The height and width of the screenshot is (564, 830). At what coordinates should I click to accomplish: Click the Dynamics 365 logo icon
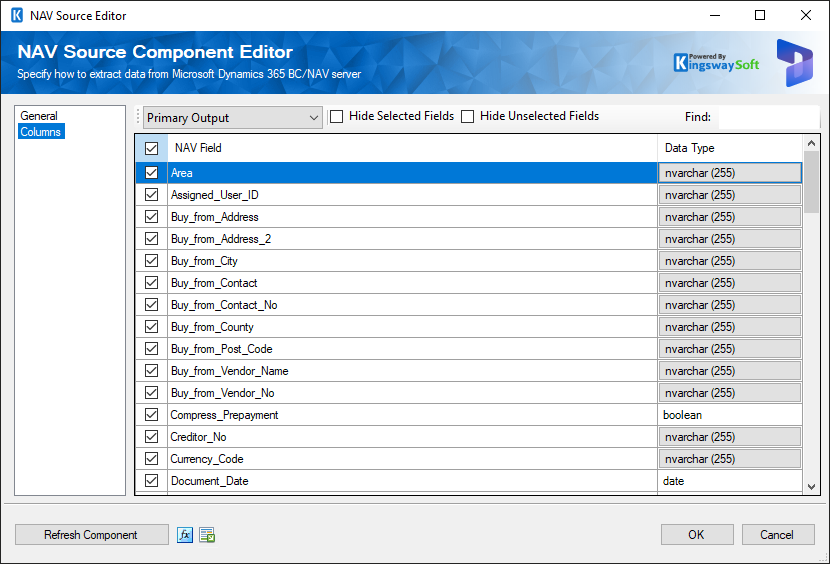click(x=795, y=63)
